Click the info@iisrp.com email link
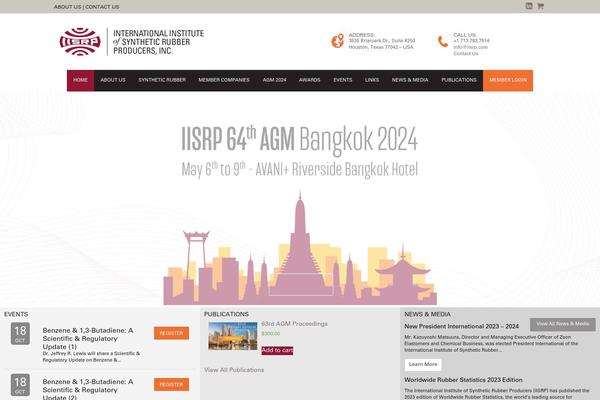This screenshot has height=400, width=600. [x=471, y=47]
